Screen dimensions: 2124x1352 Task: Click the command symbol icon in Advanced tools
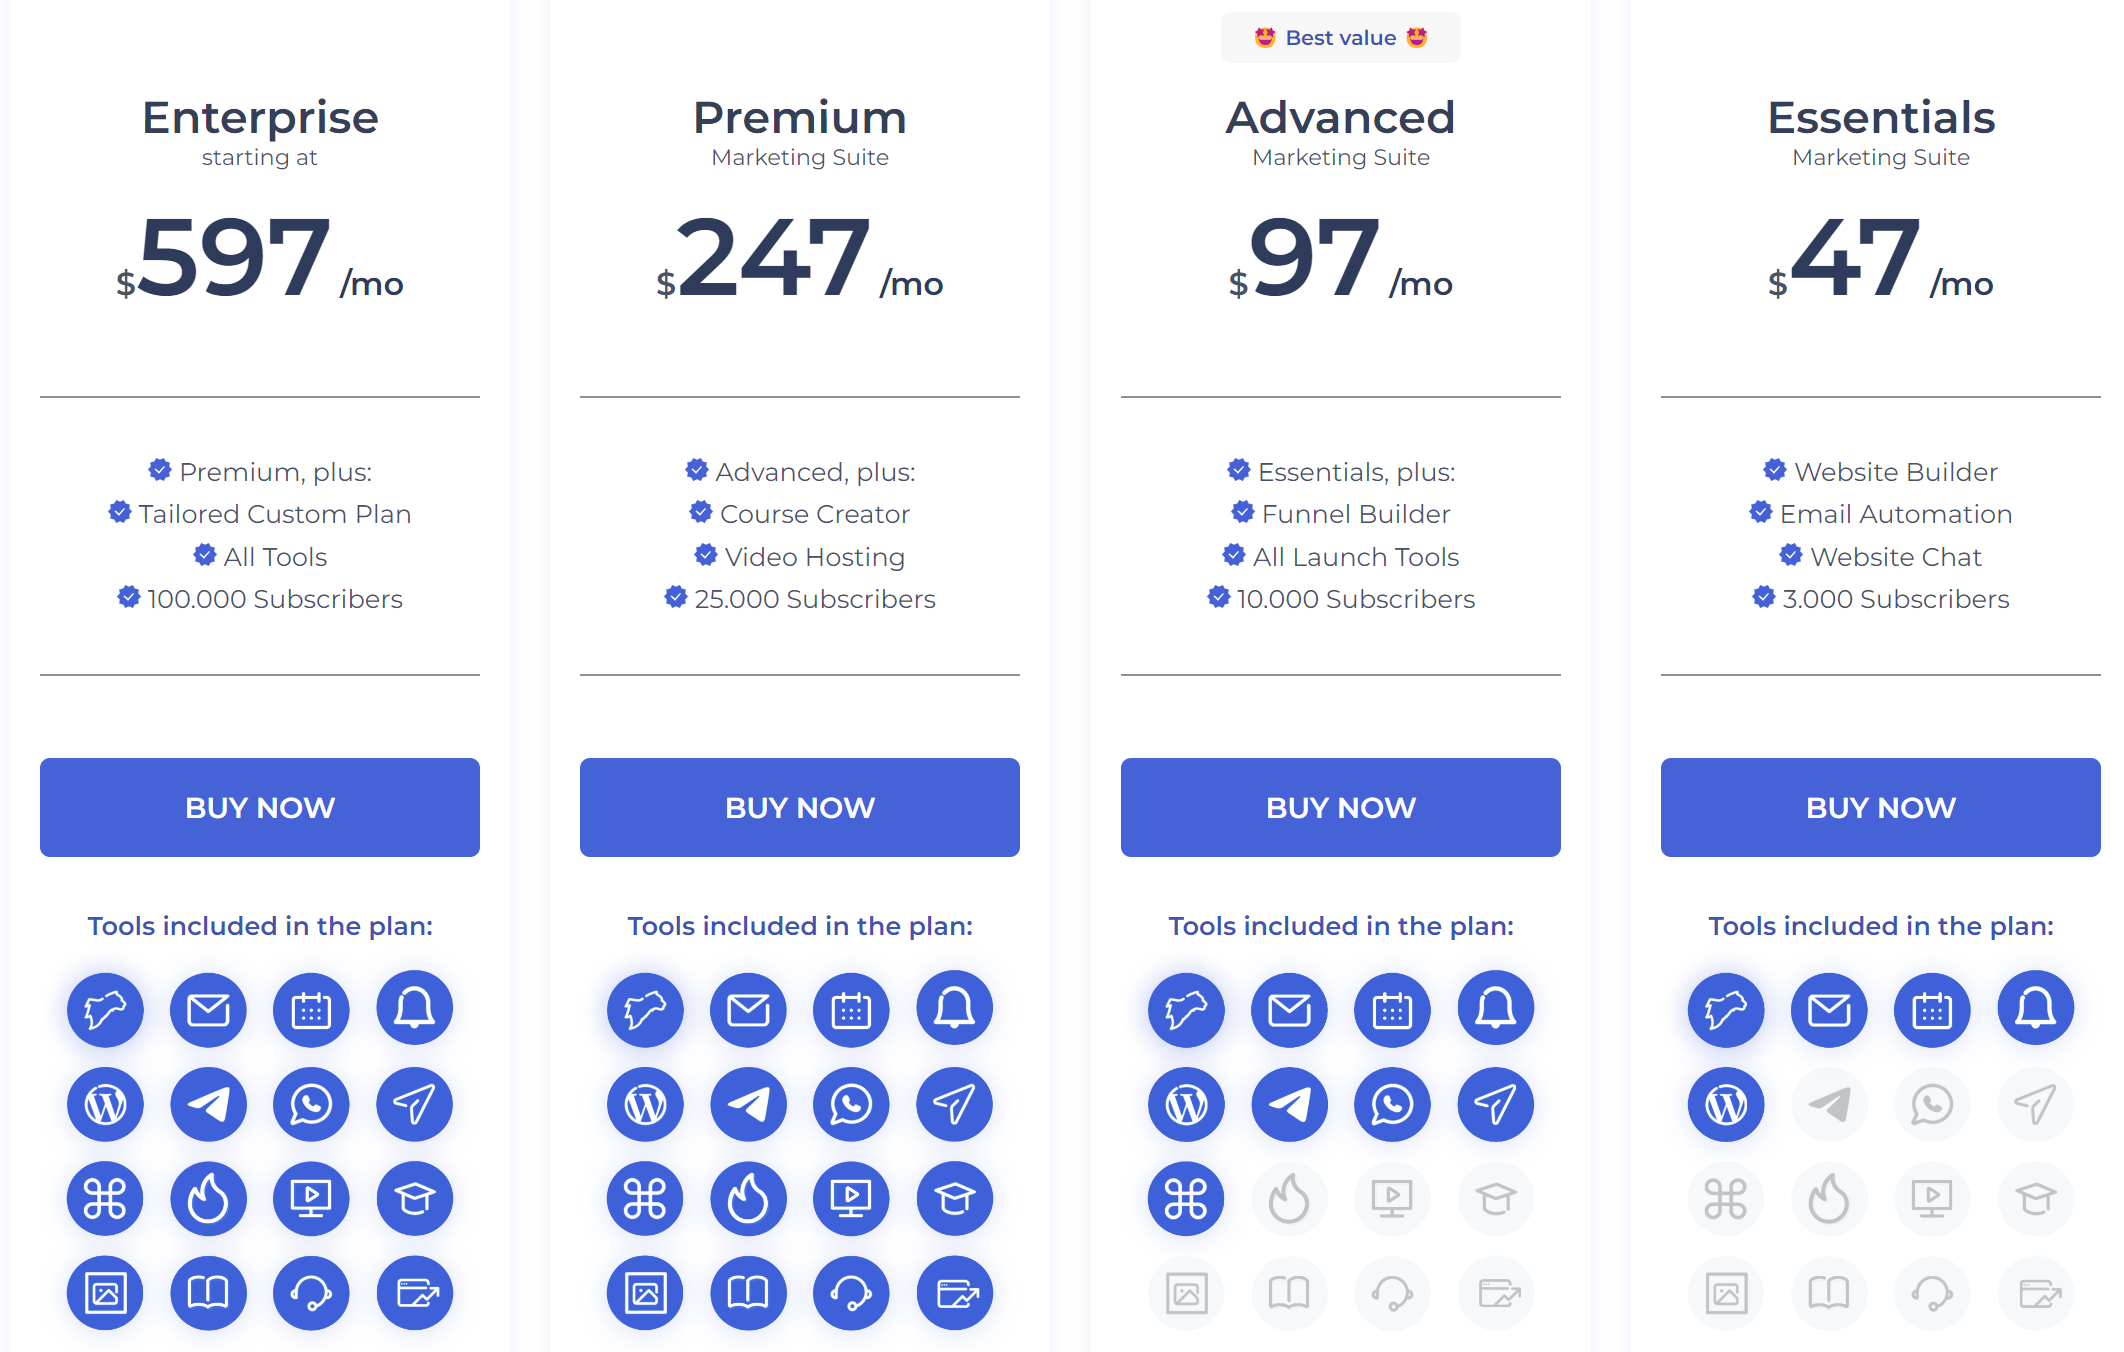coord(1186,1198)
